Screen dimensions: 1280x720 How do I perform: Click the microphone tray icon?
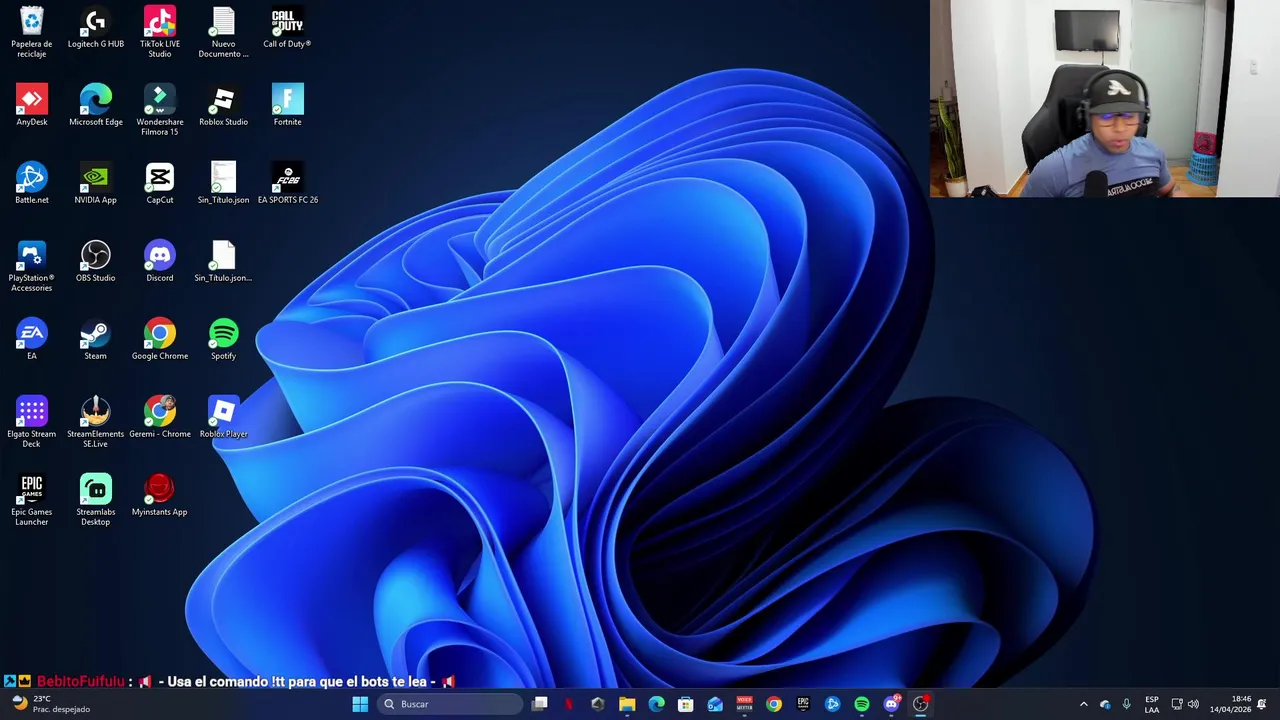1126,704
